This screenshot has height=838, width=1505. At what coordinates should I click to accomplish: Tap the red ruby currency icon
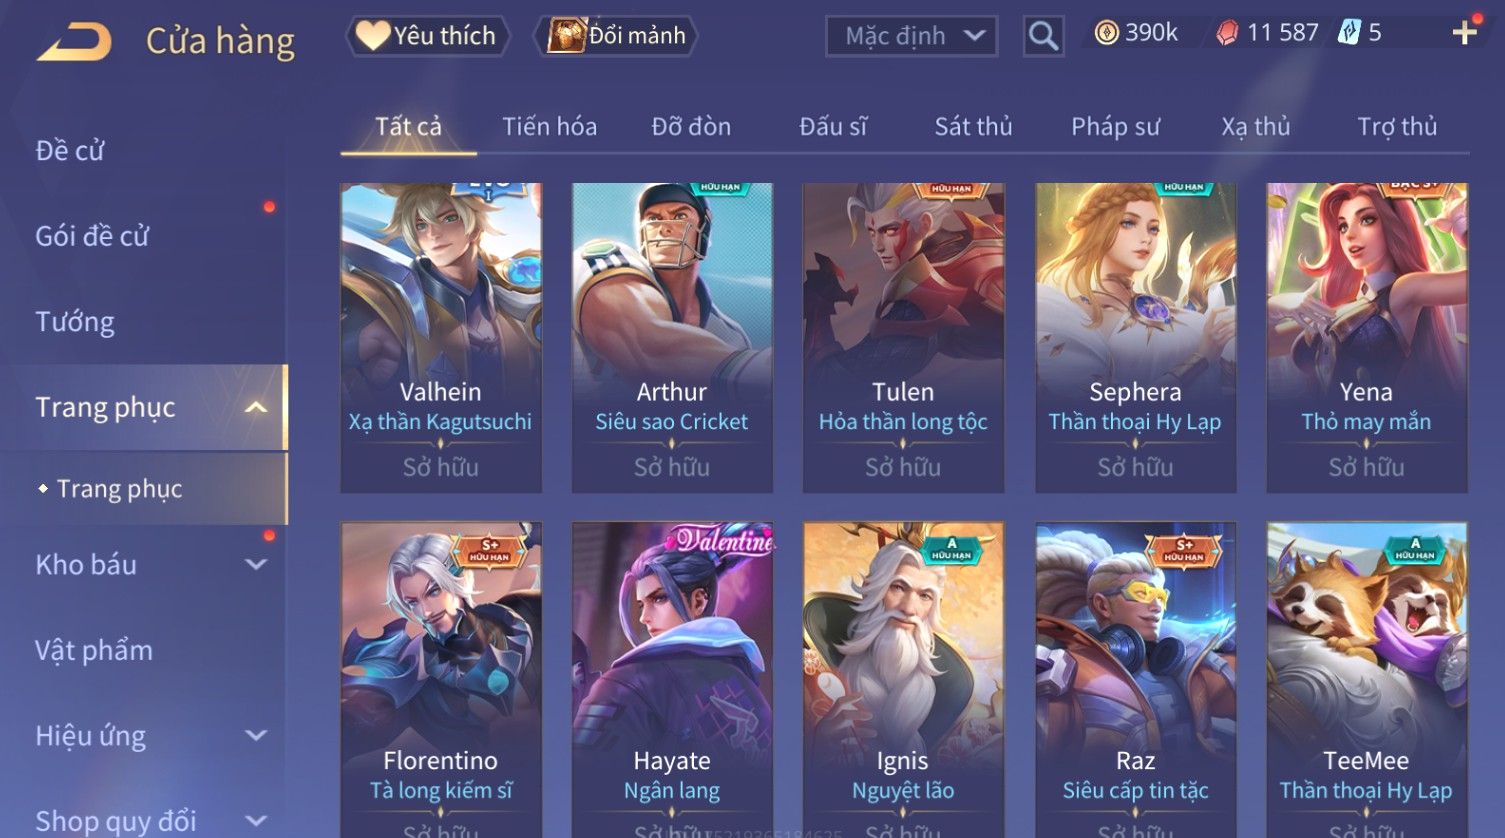click(1227, 33)
